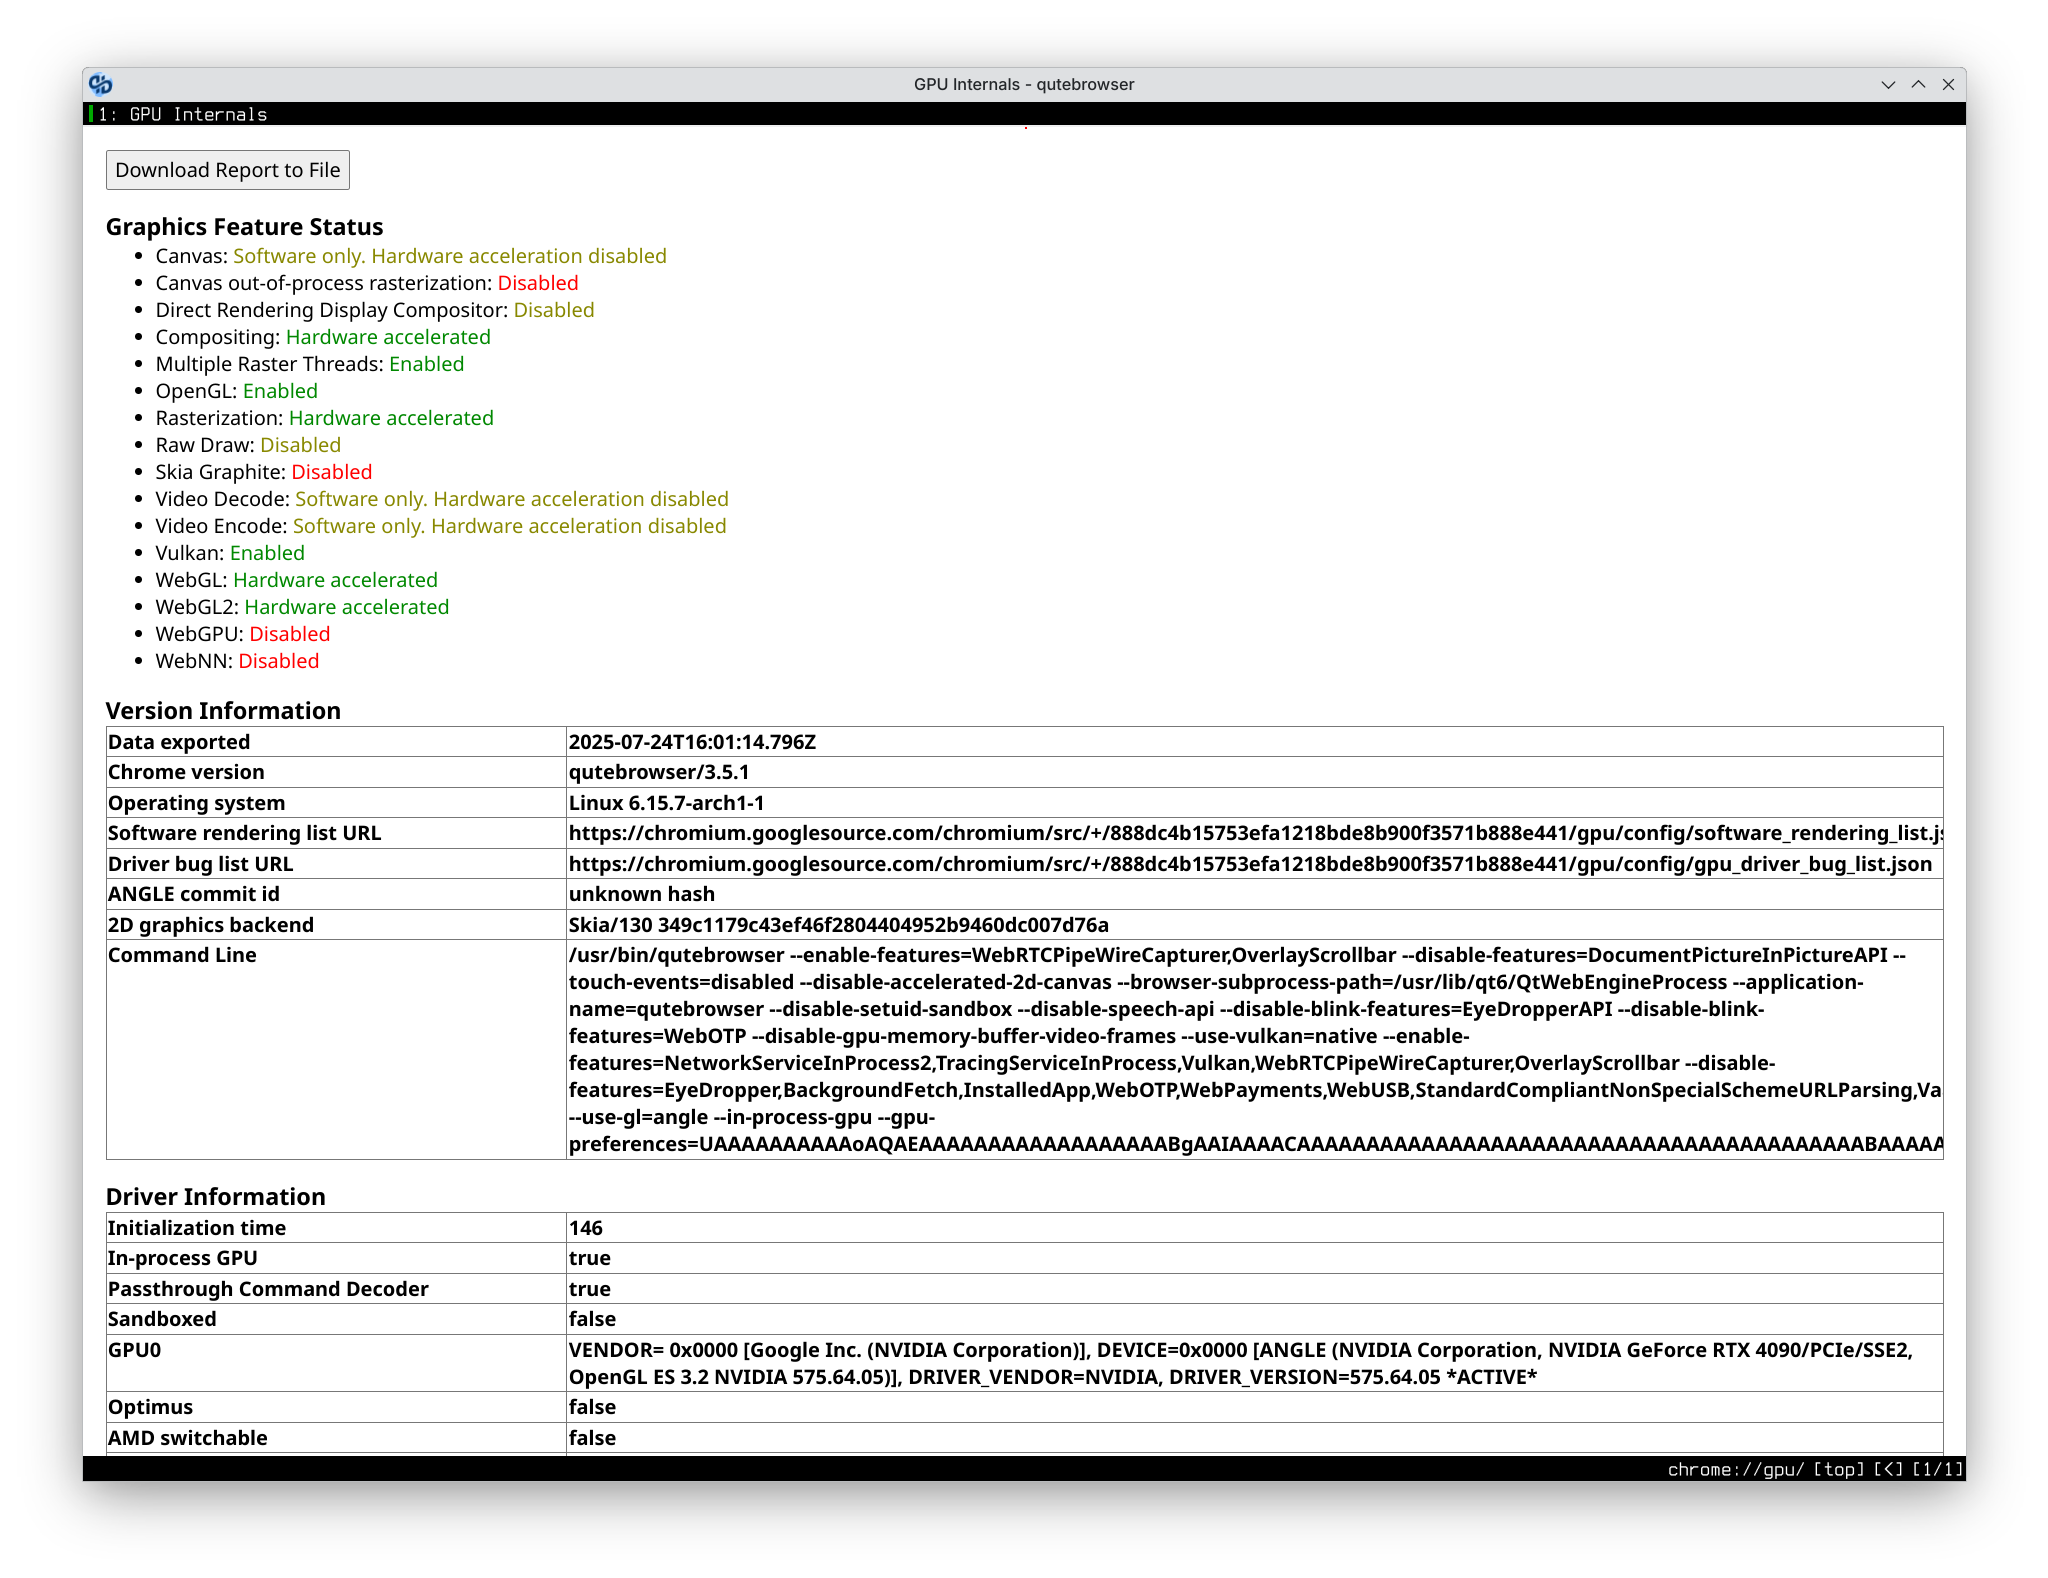Click WebGL Hardware accelerated status

point(335,580)
